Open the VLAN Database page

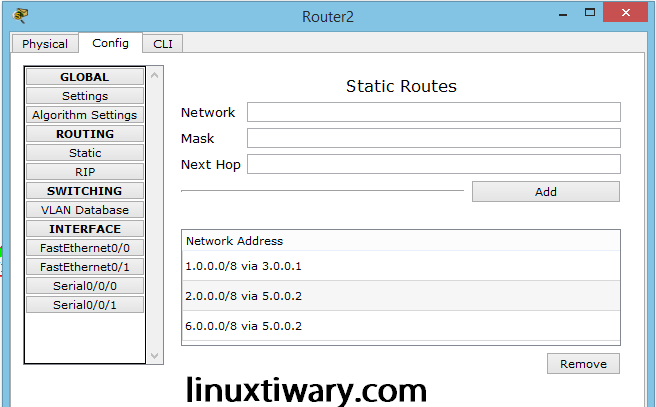tap(85, 210)
